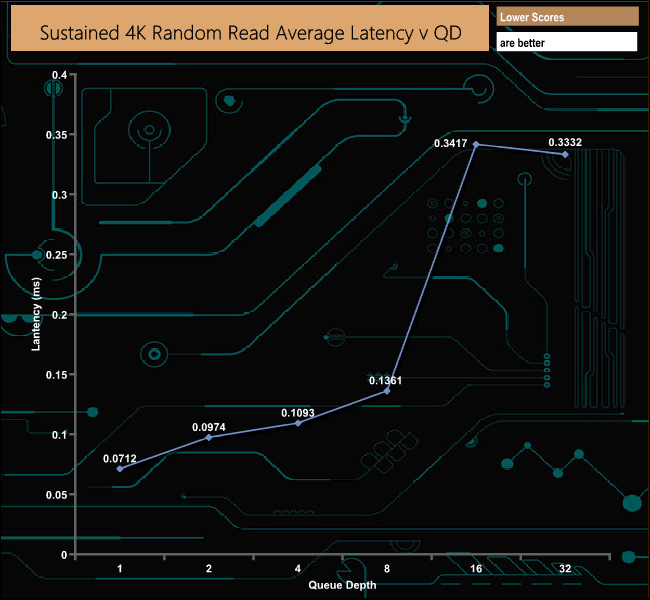Click y-axis tick label 0.25

click(x=56, y=255)
